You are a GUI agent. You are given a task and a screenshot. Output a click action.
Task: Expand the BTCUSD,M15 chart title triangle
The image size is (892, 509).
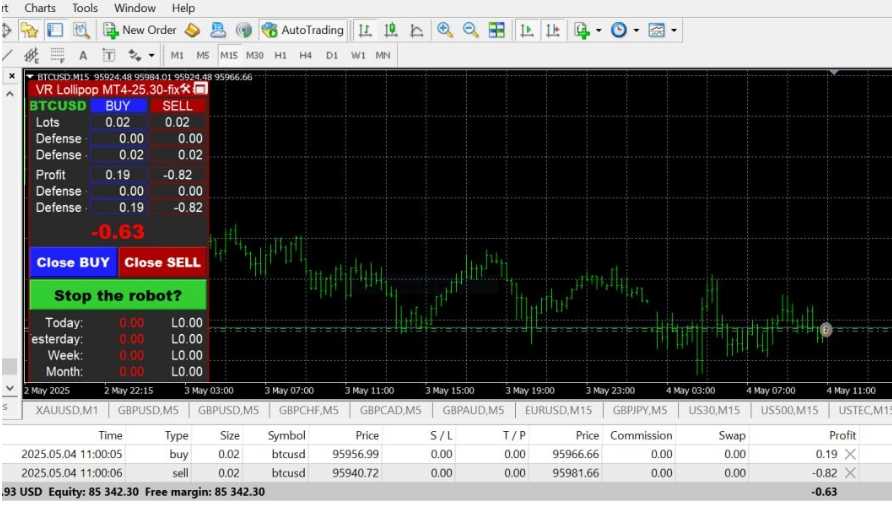[x=30, y=76]
